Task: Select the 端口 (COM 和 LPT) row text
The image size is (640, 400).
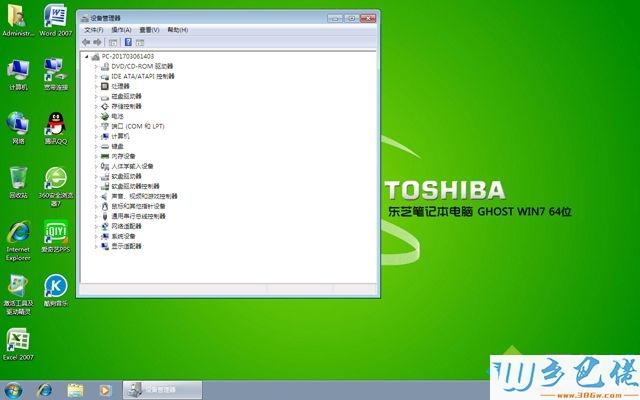Action: (138, 127)
